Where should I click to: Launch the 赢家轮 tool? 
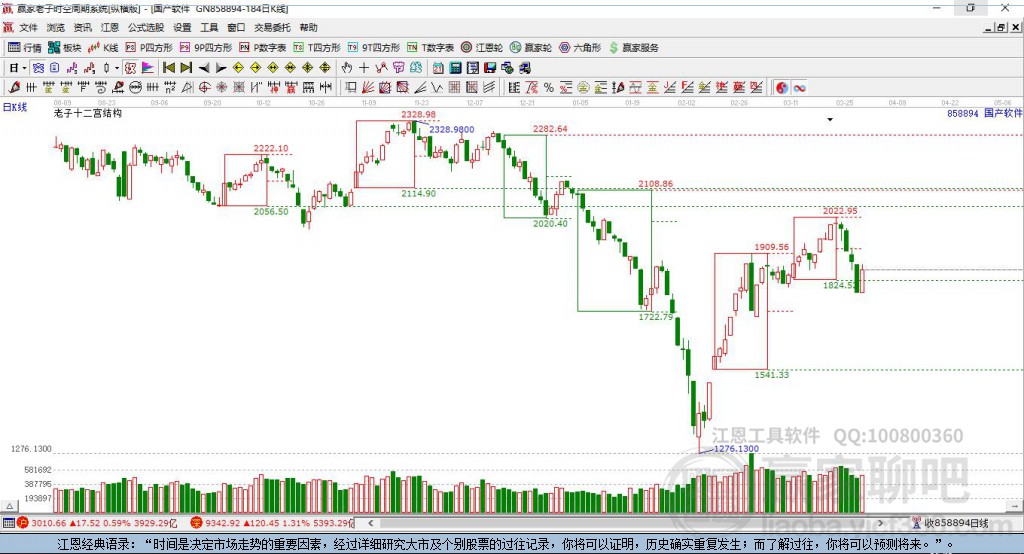pyautogui.click(x=531, y=48)
